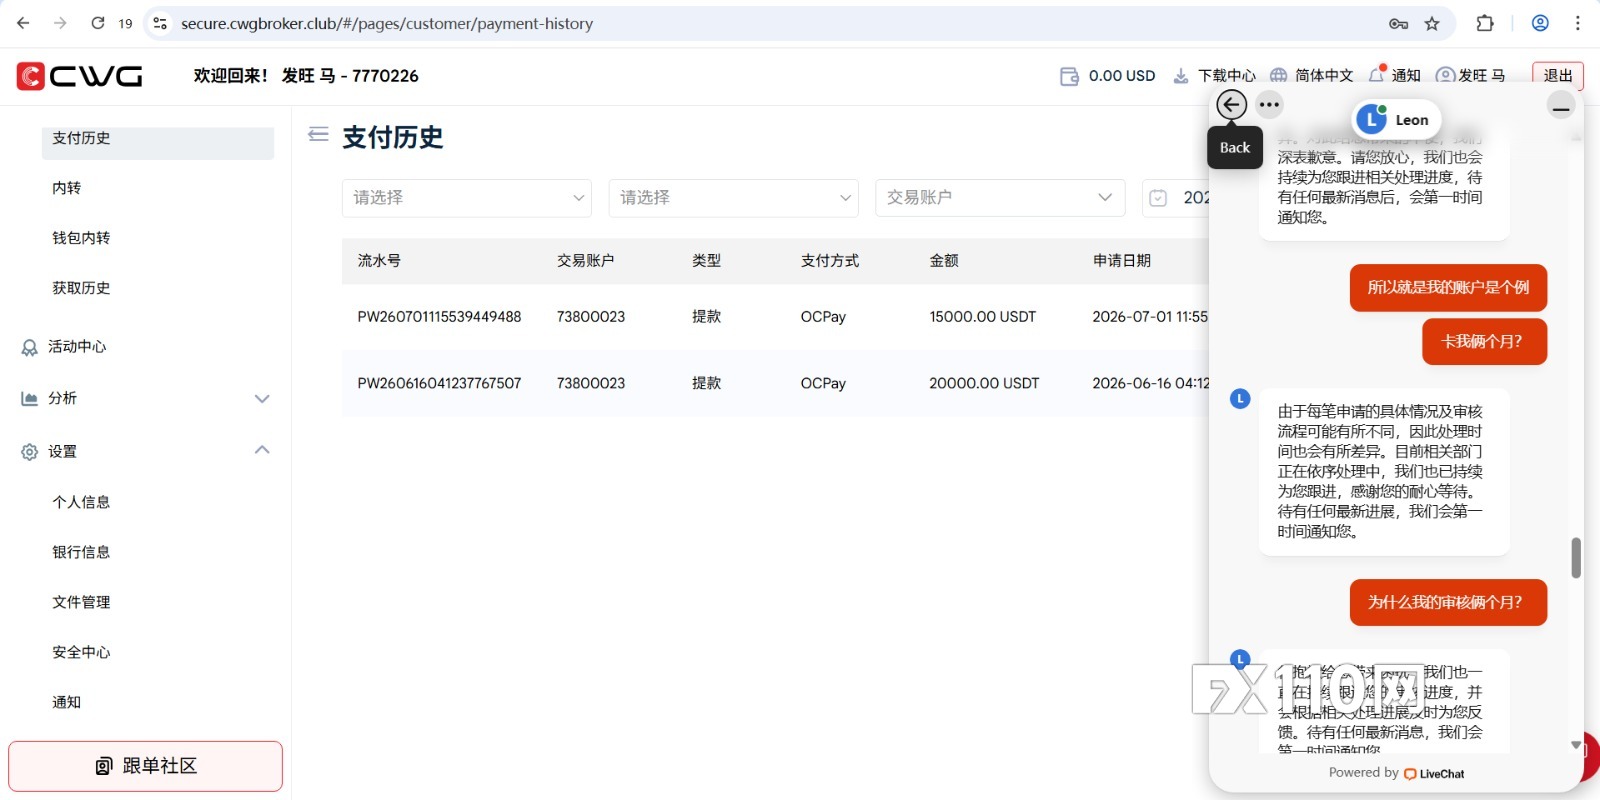The image size is (1600, 800).
Task: Open 内转 in sidebar
Action: [x=67, y=188]
